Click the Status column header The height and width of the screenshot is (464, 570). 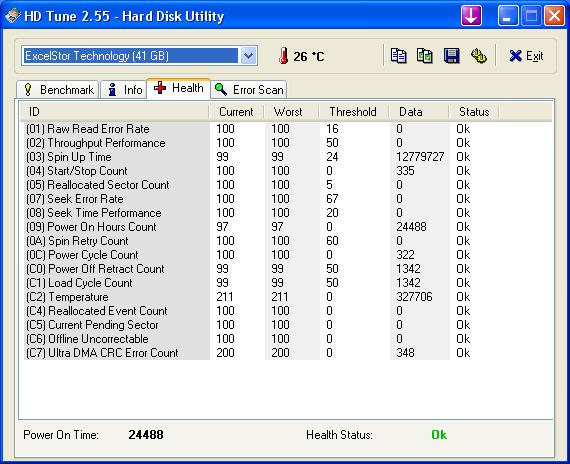(474, 112)
